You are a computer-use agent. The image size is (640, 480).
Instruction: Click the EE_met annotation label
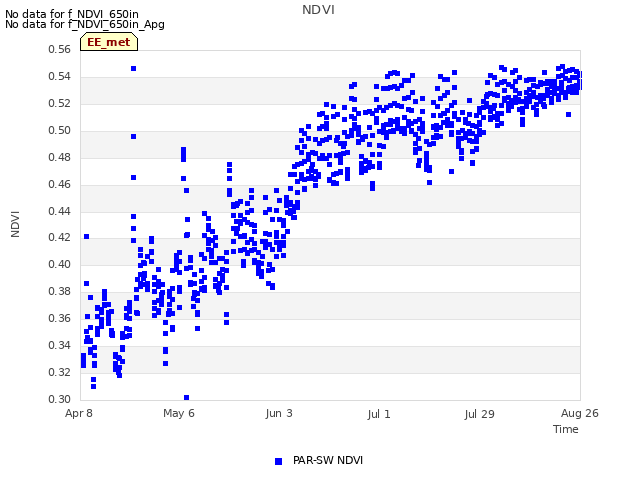[x=109, y=42]
